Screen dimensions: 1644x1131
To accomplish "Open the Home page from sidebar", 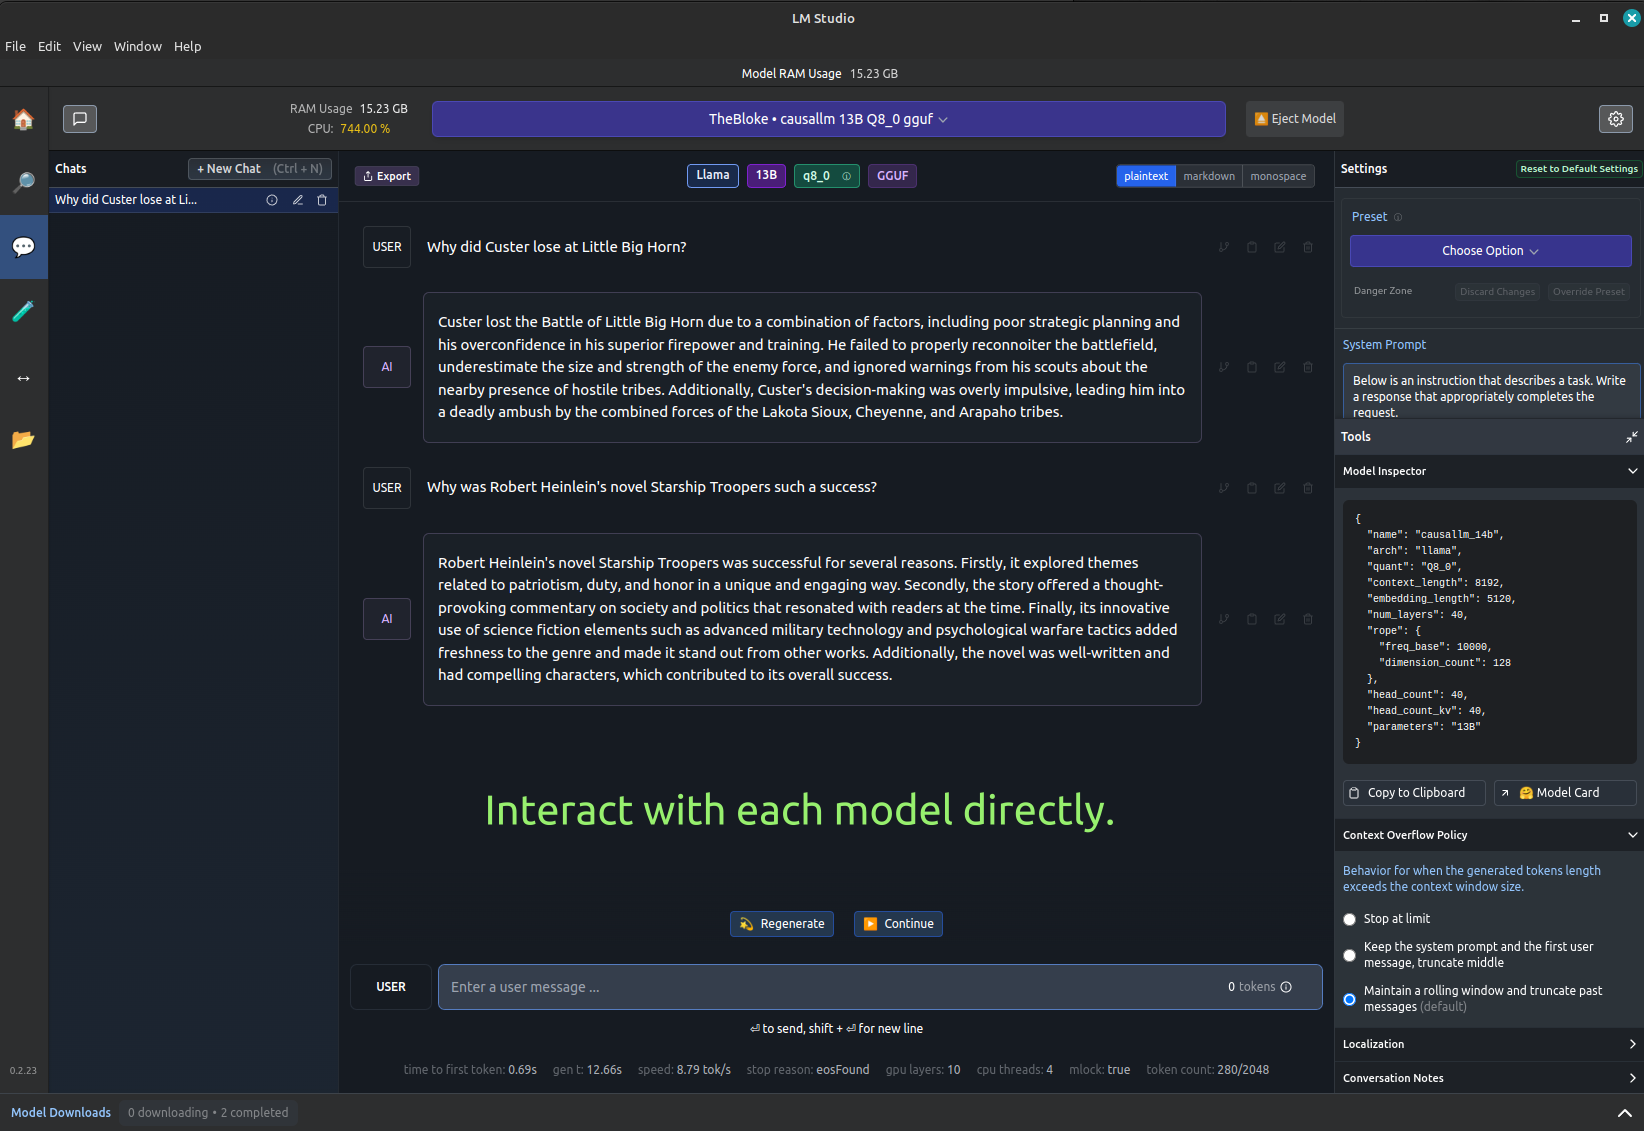I will [23, 120].
